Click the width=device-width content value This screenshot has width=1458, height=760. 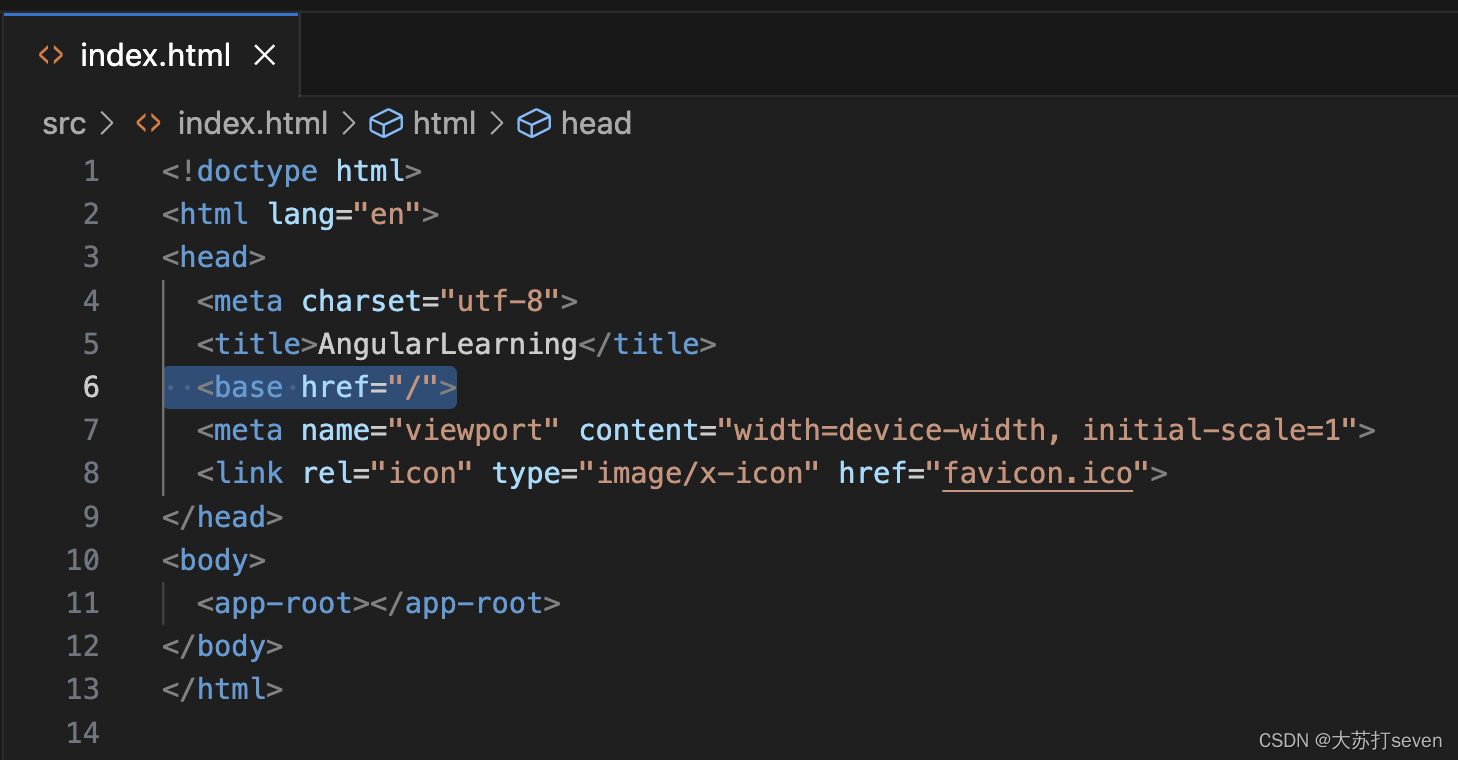click(890, 430)
